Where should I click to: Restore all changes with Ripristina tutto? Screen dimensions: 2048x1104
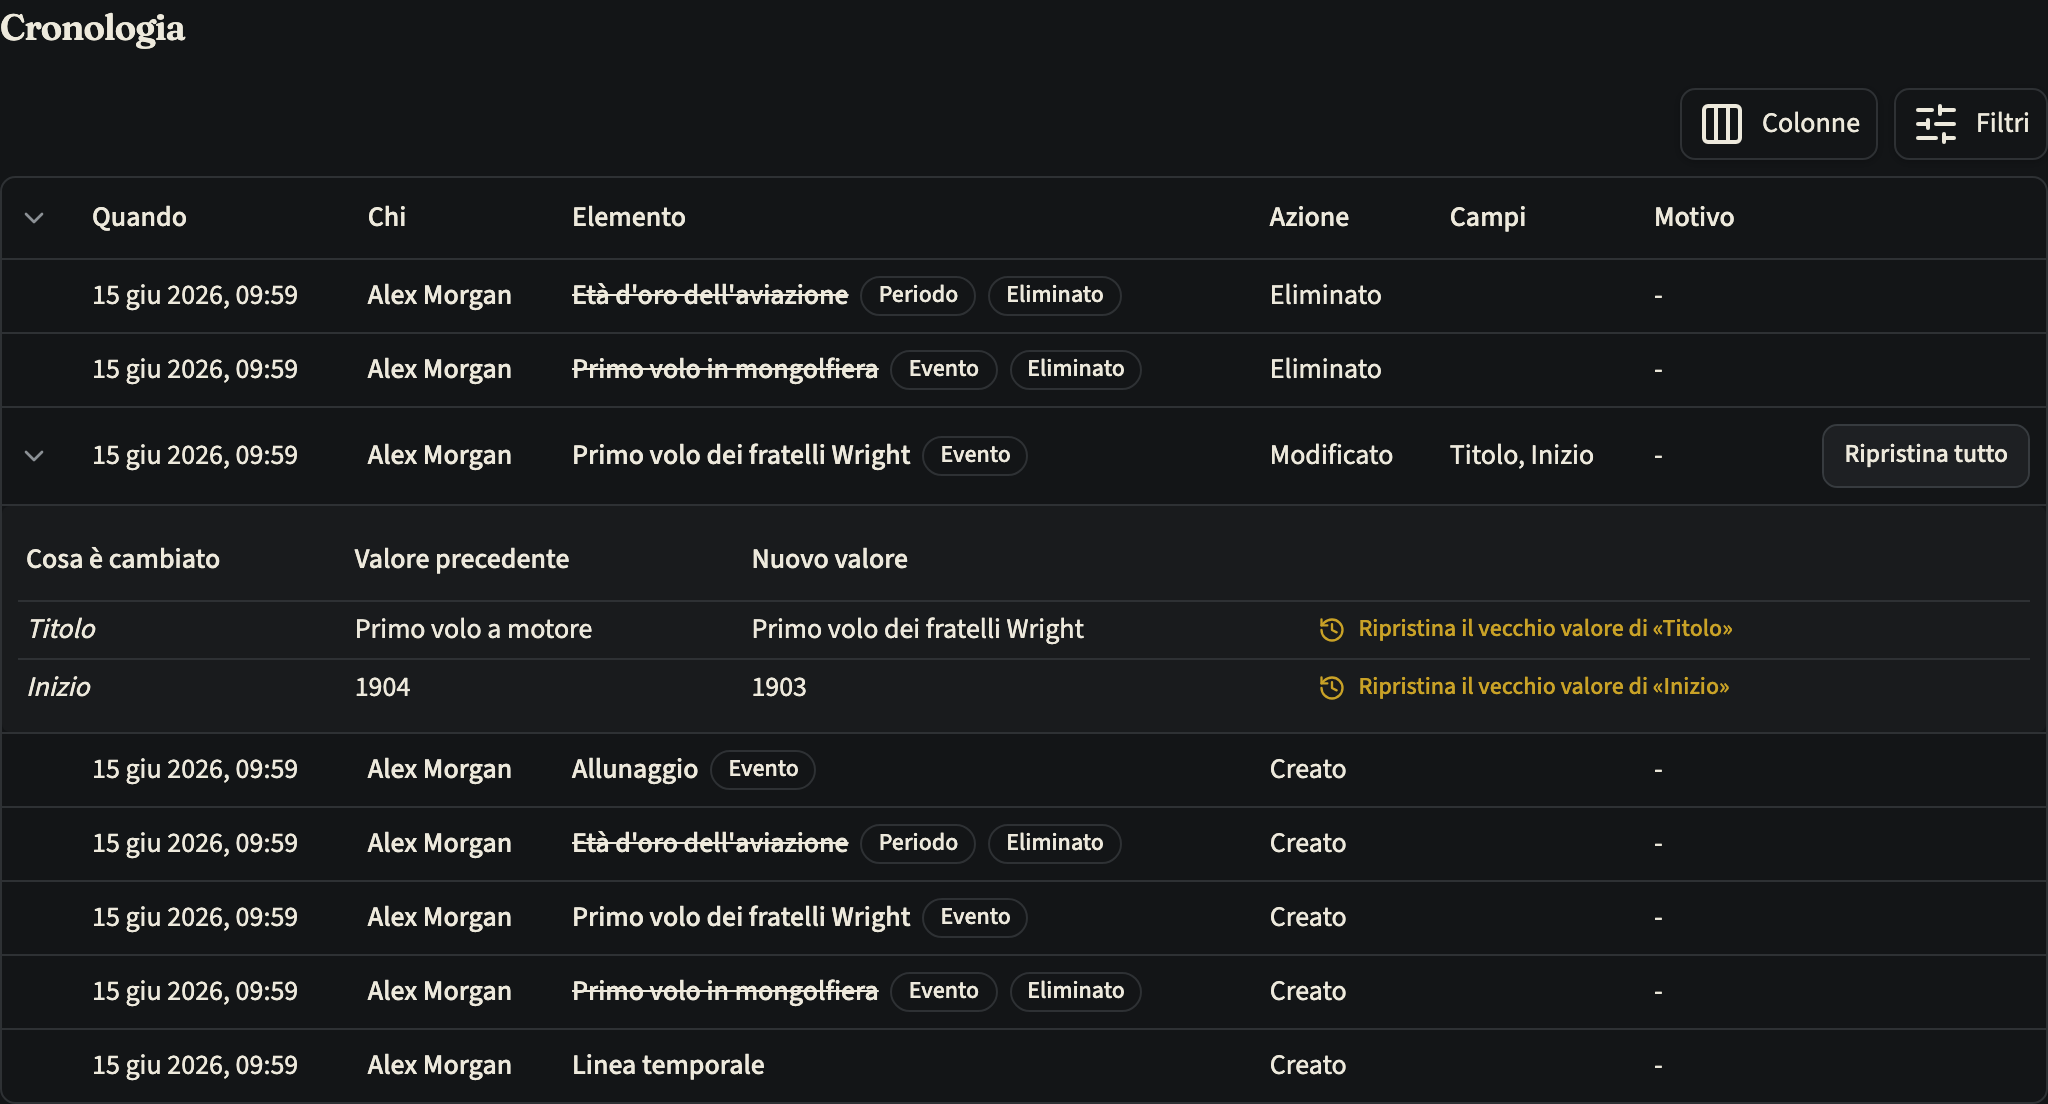[x=1925, y=455]
